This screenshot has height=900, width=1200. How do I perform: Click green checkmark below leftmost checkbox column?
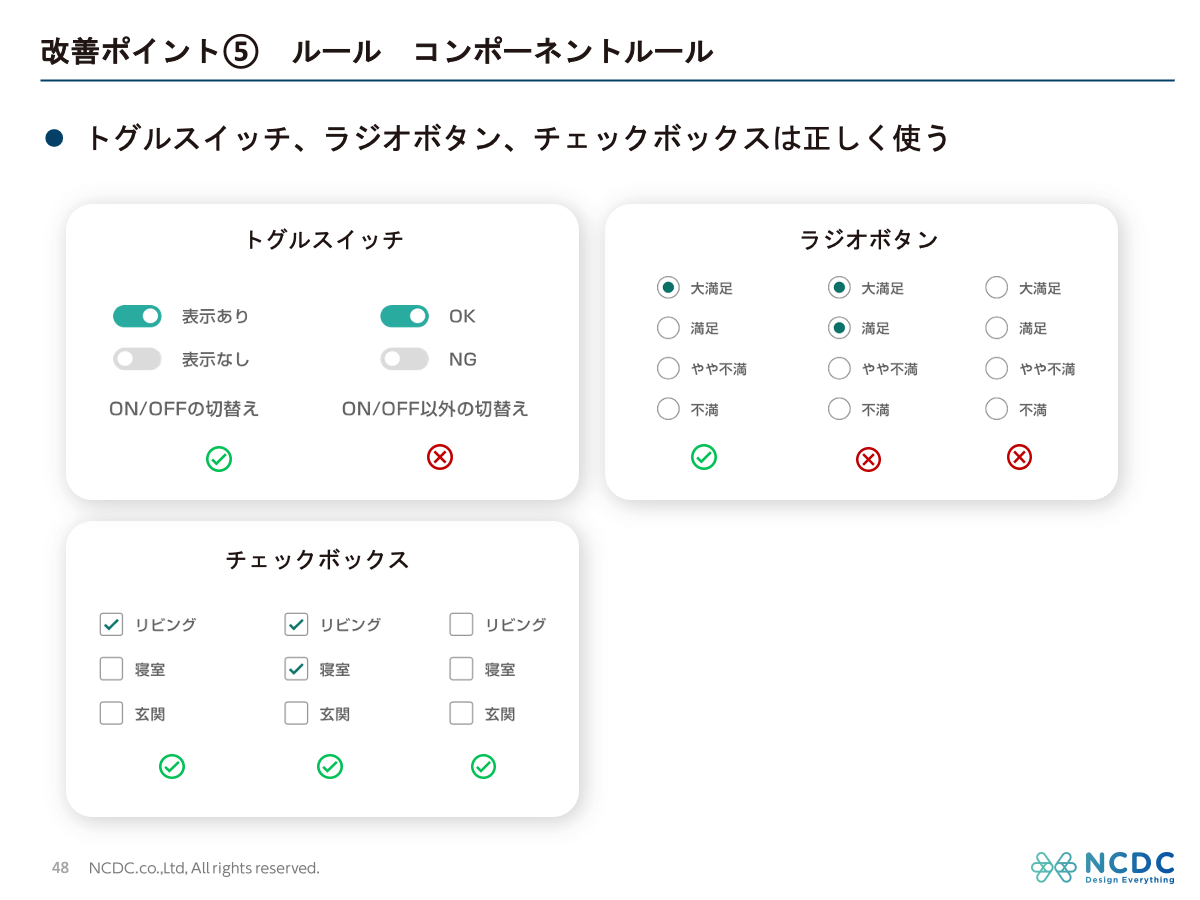(172, 766)
